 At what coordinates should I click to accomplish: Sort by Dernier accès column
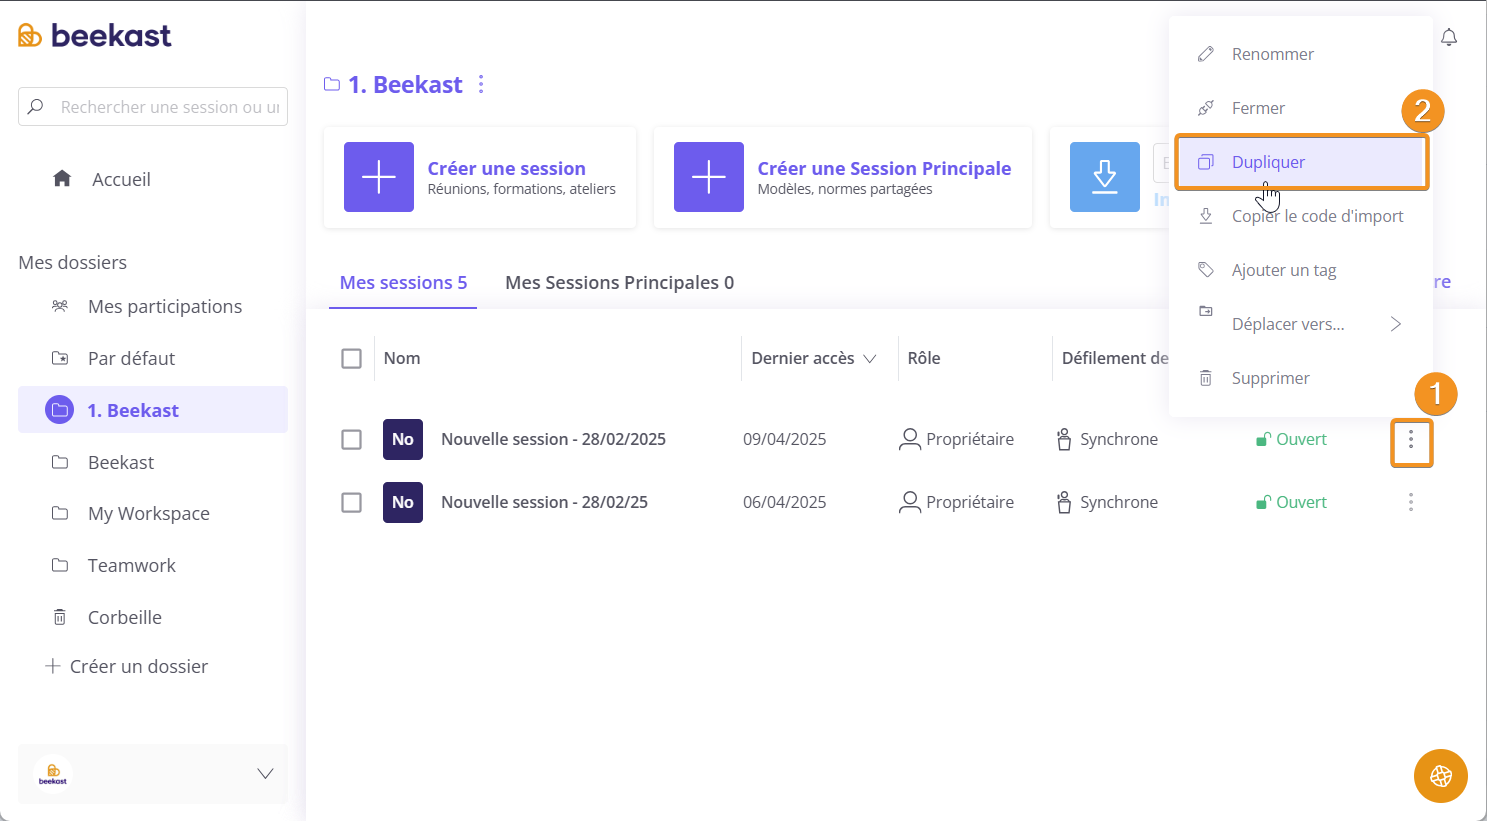coord(814,358)
